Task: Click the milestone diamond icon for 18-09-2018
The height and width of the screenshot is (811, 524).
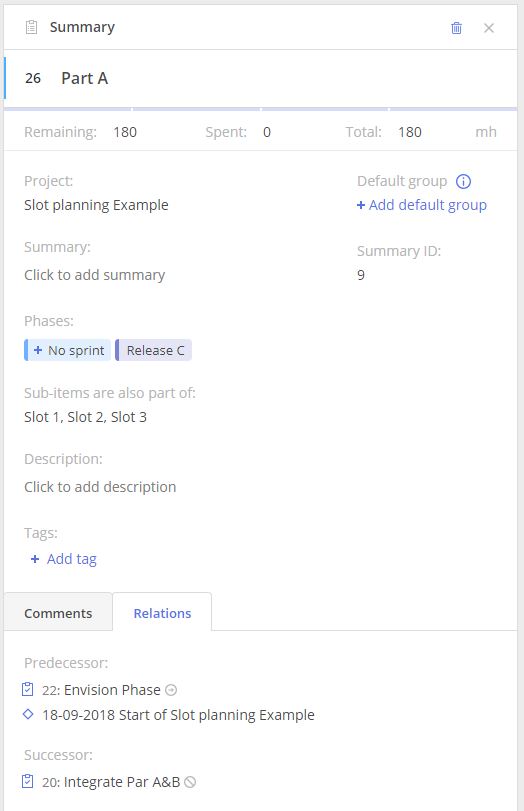Action: (x=28, y=714)
